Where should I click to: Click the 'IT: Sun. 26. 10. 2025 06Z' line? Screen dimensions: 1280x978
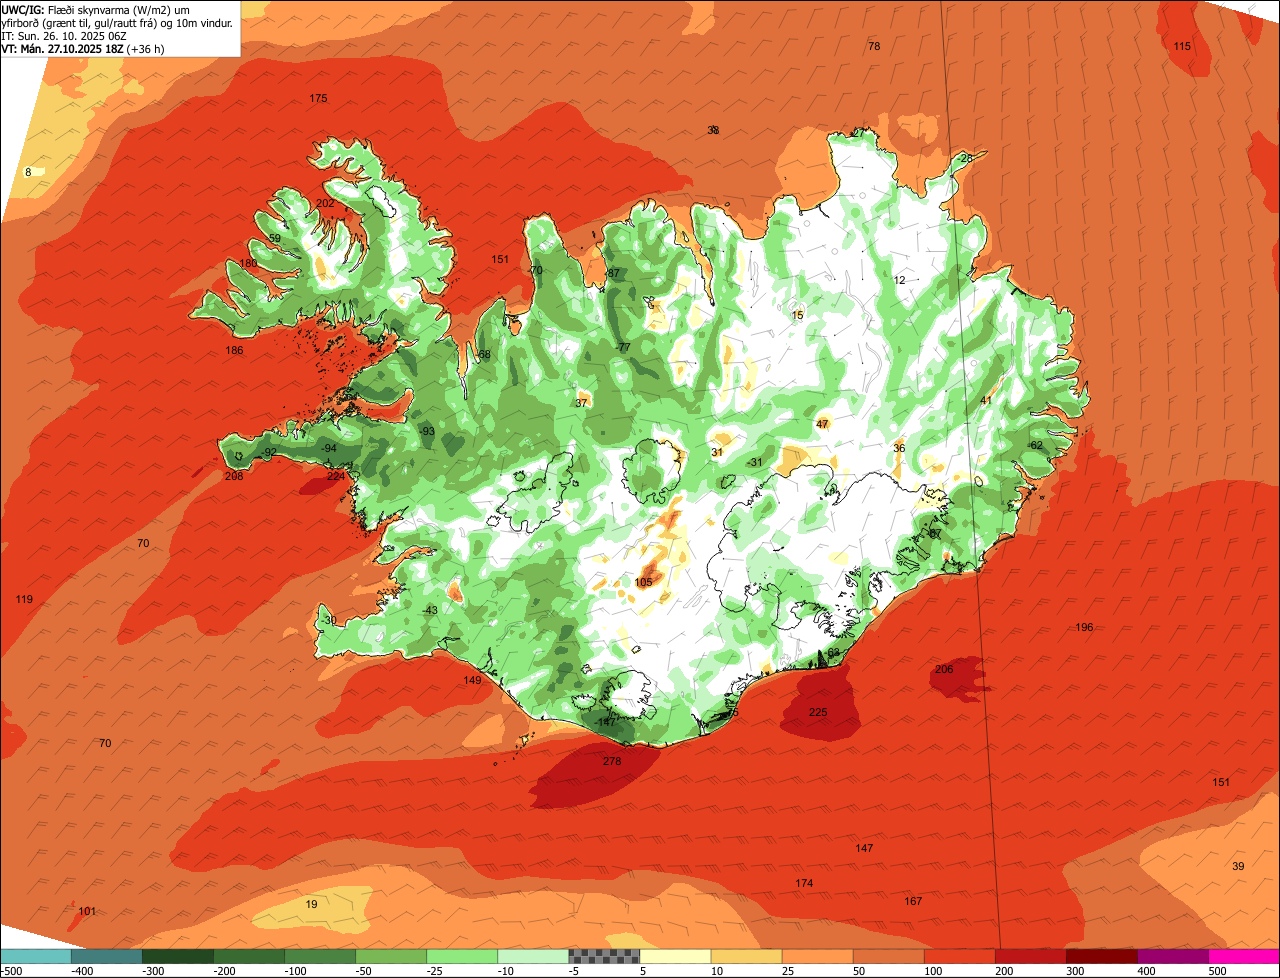click(x=64, y=36)
